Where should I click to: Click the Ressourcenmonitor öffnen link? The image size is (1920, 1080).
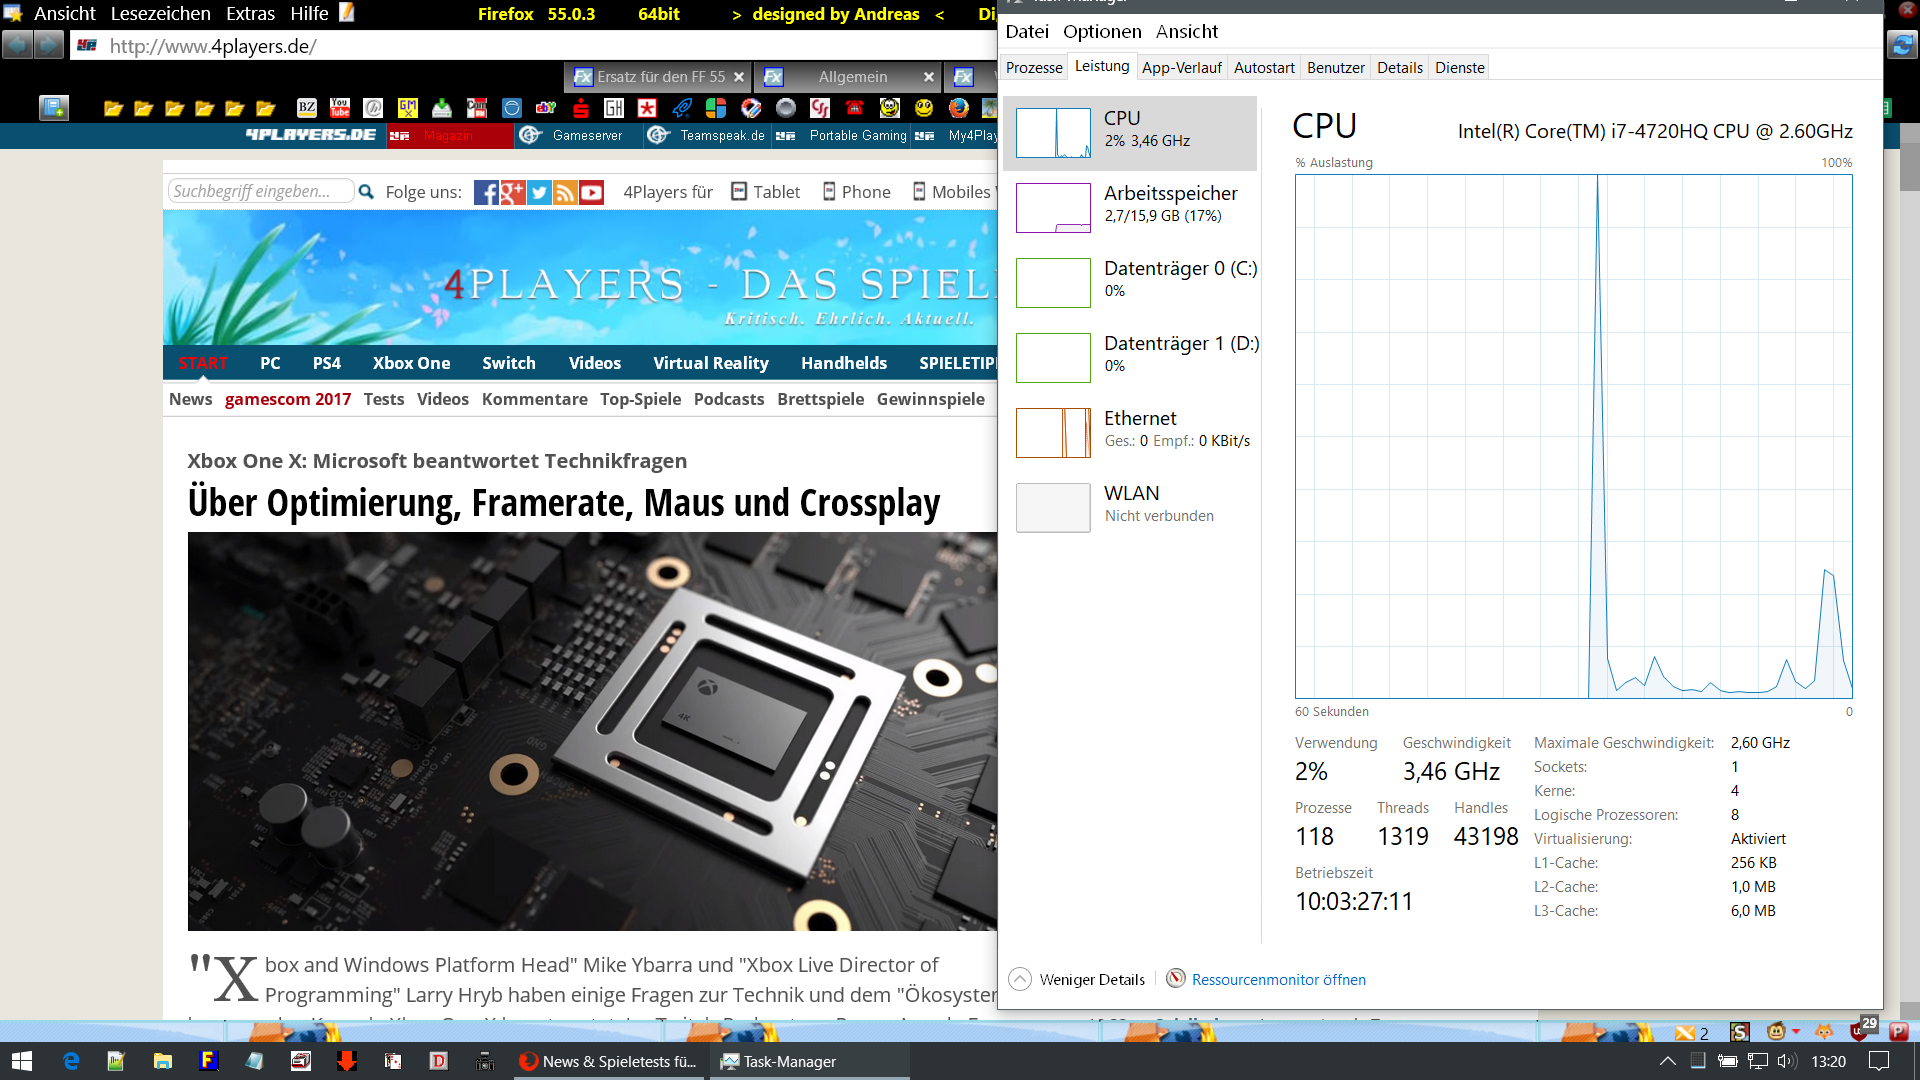1278,979
